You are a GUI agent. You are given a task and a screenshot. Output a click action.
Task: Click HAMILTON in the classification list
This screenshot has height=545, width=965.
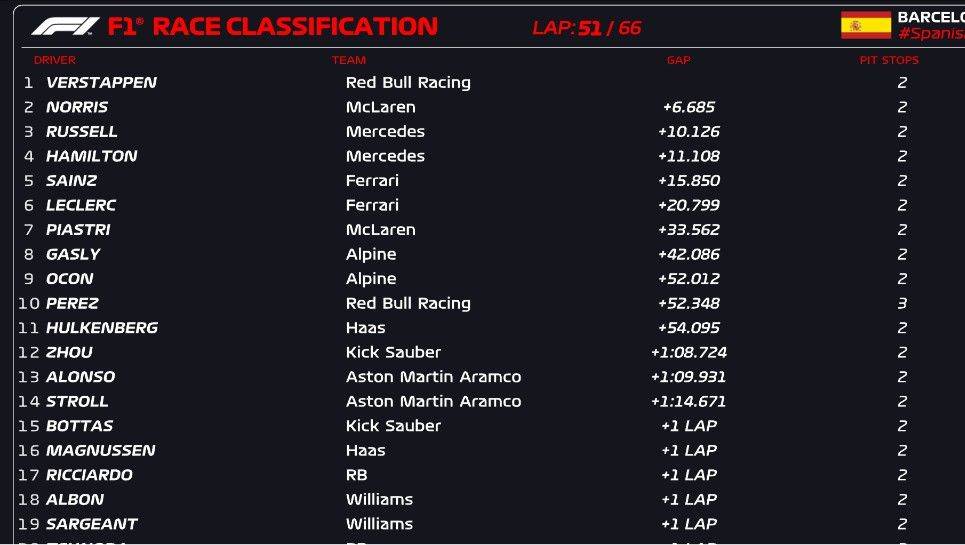(91, 156)
